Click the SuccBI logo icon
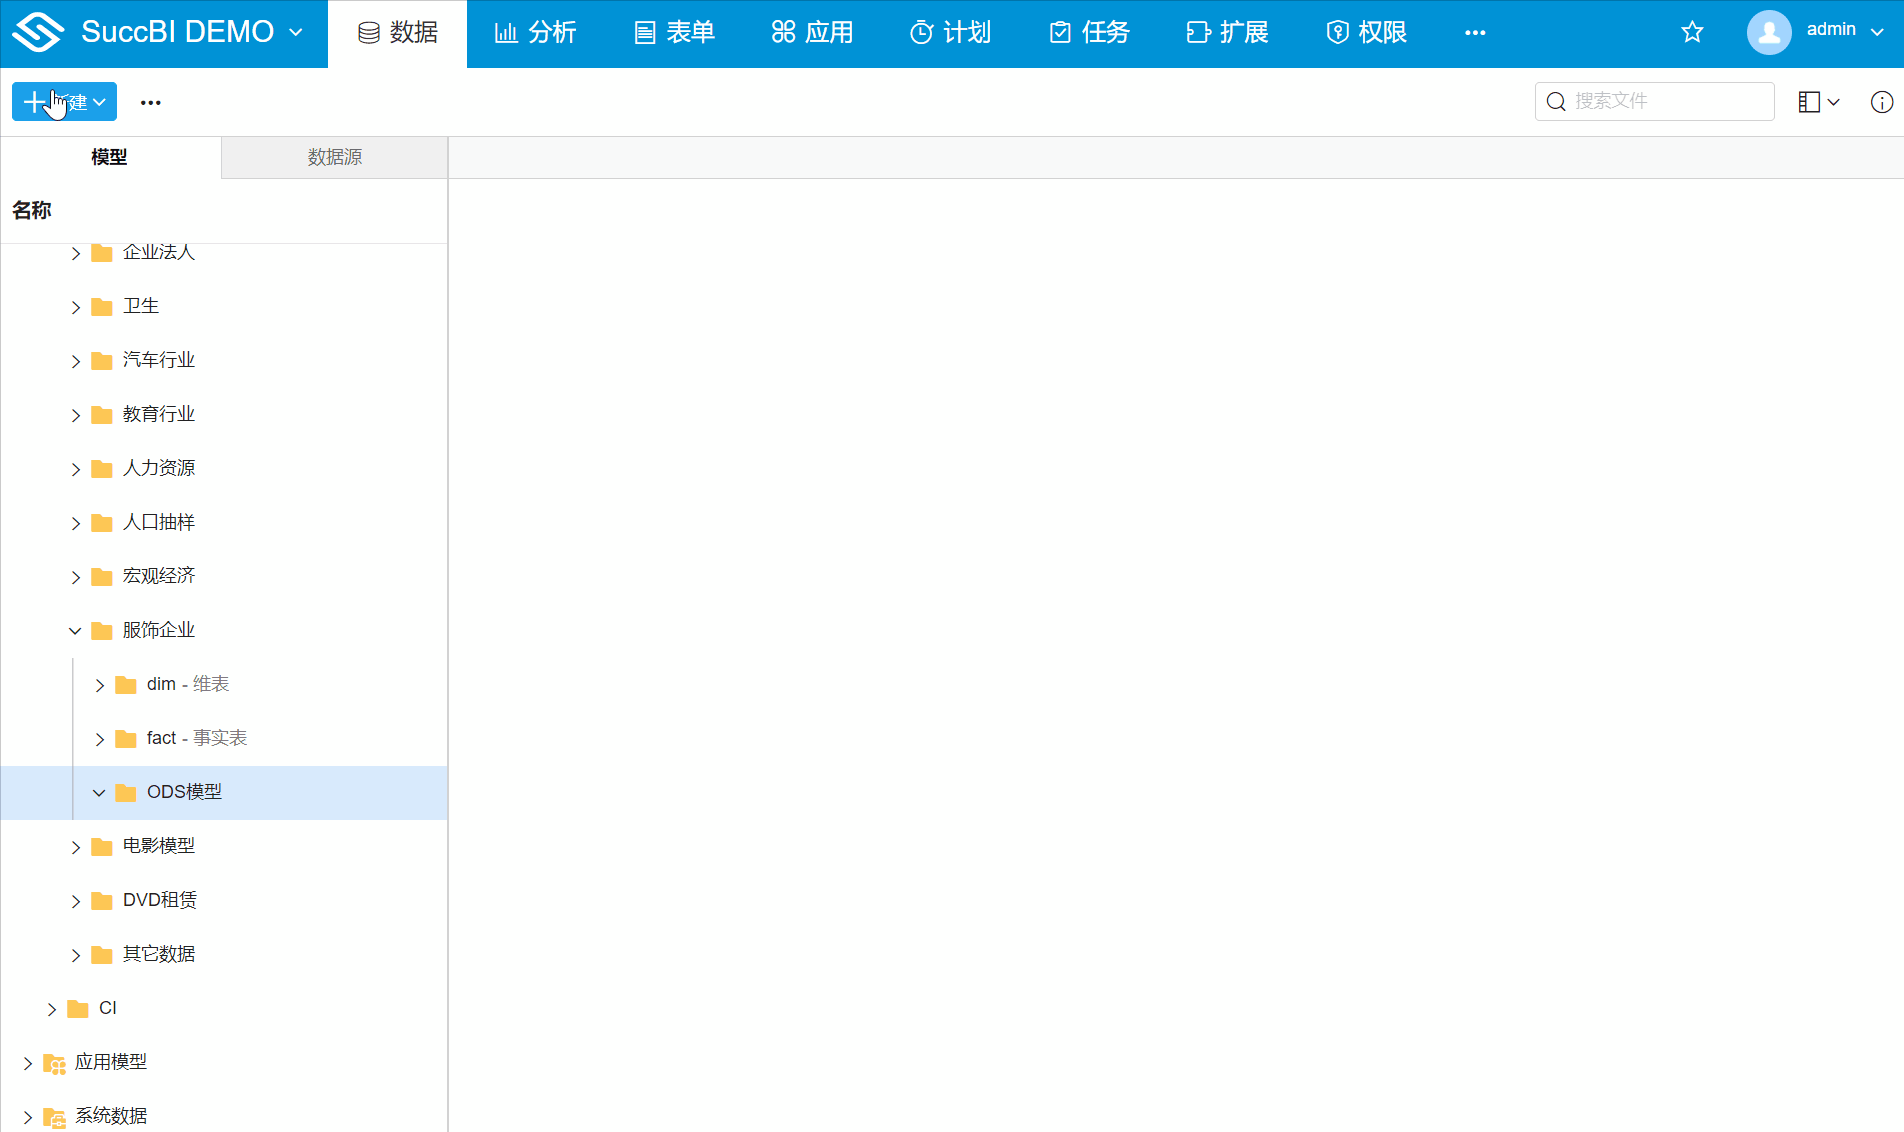This screenshot has height=1132, width=1904. click(36, 32)
